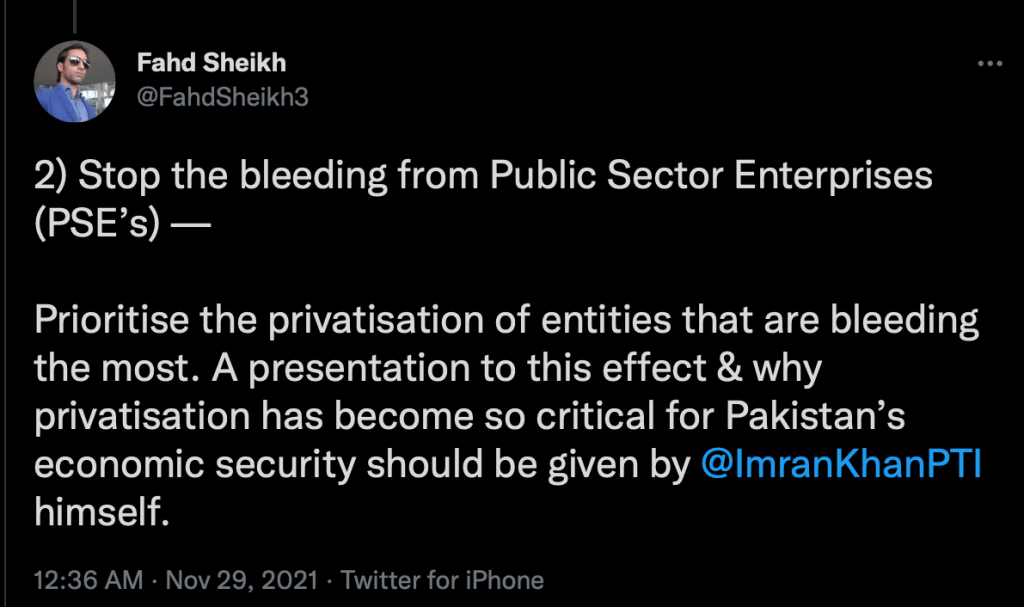Open the Twitter for iPhone source link

(x=443, y=580)
